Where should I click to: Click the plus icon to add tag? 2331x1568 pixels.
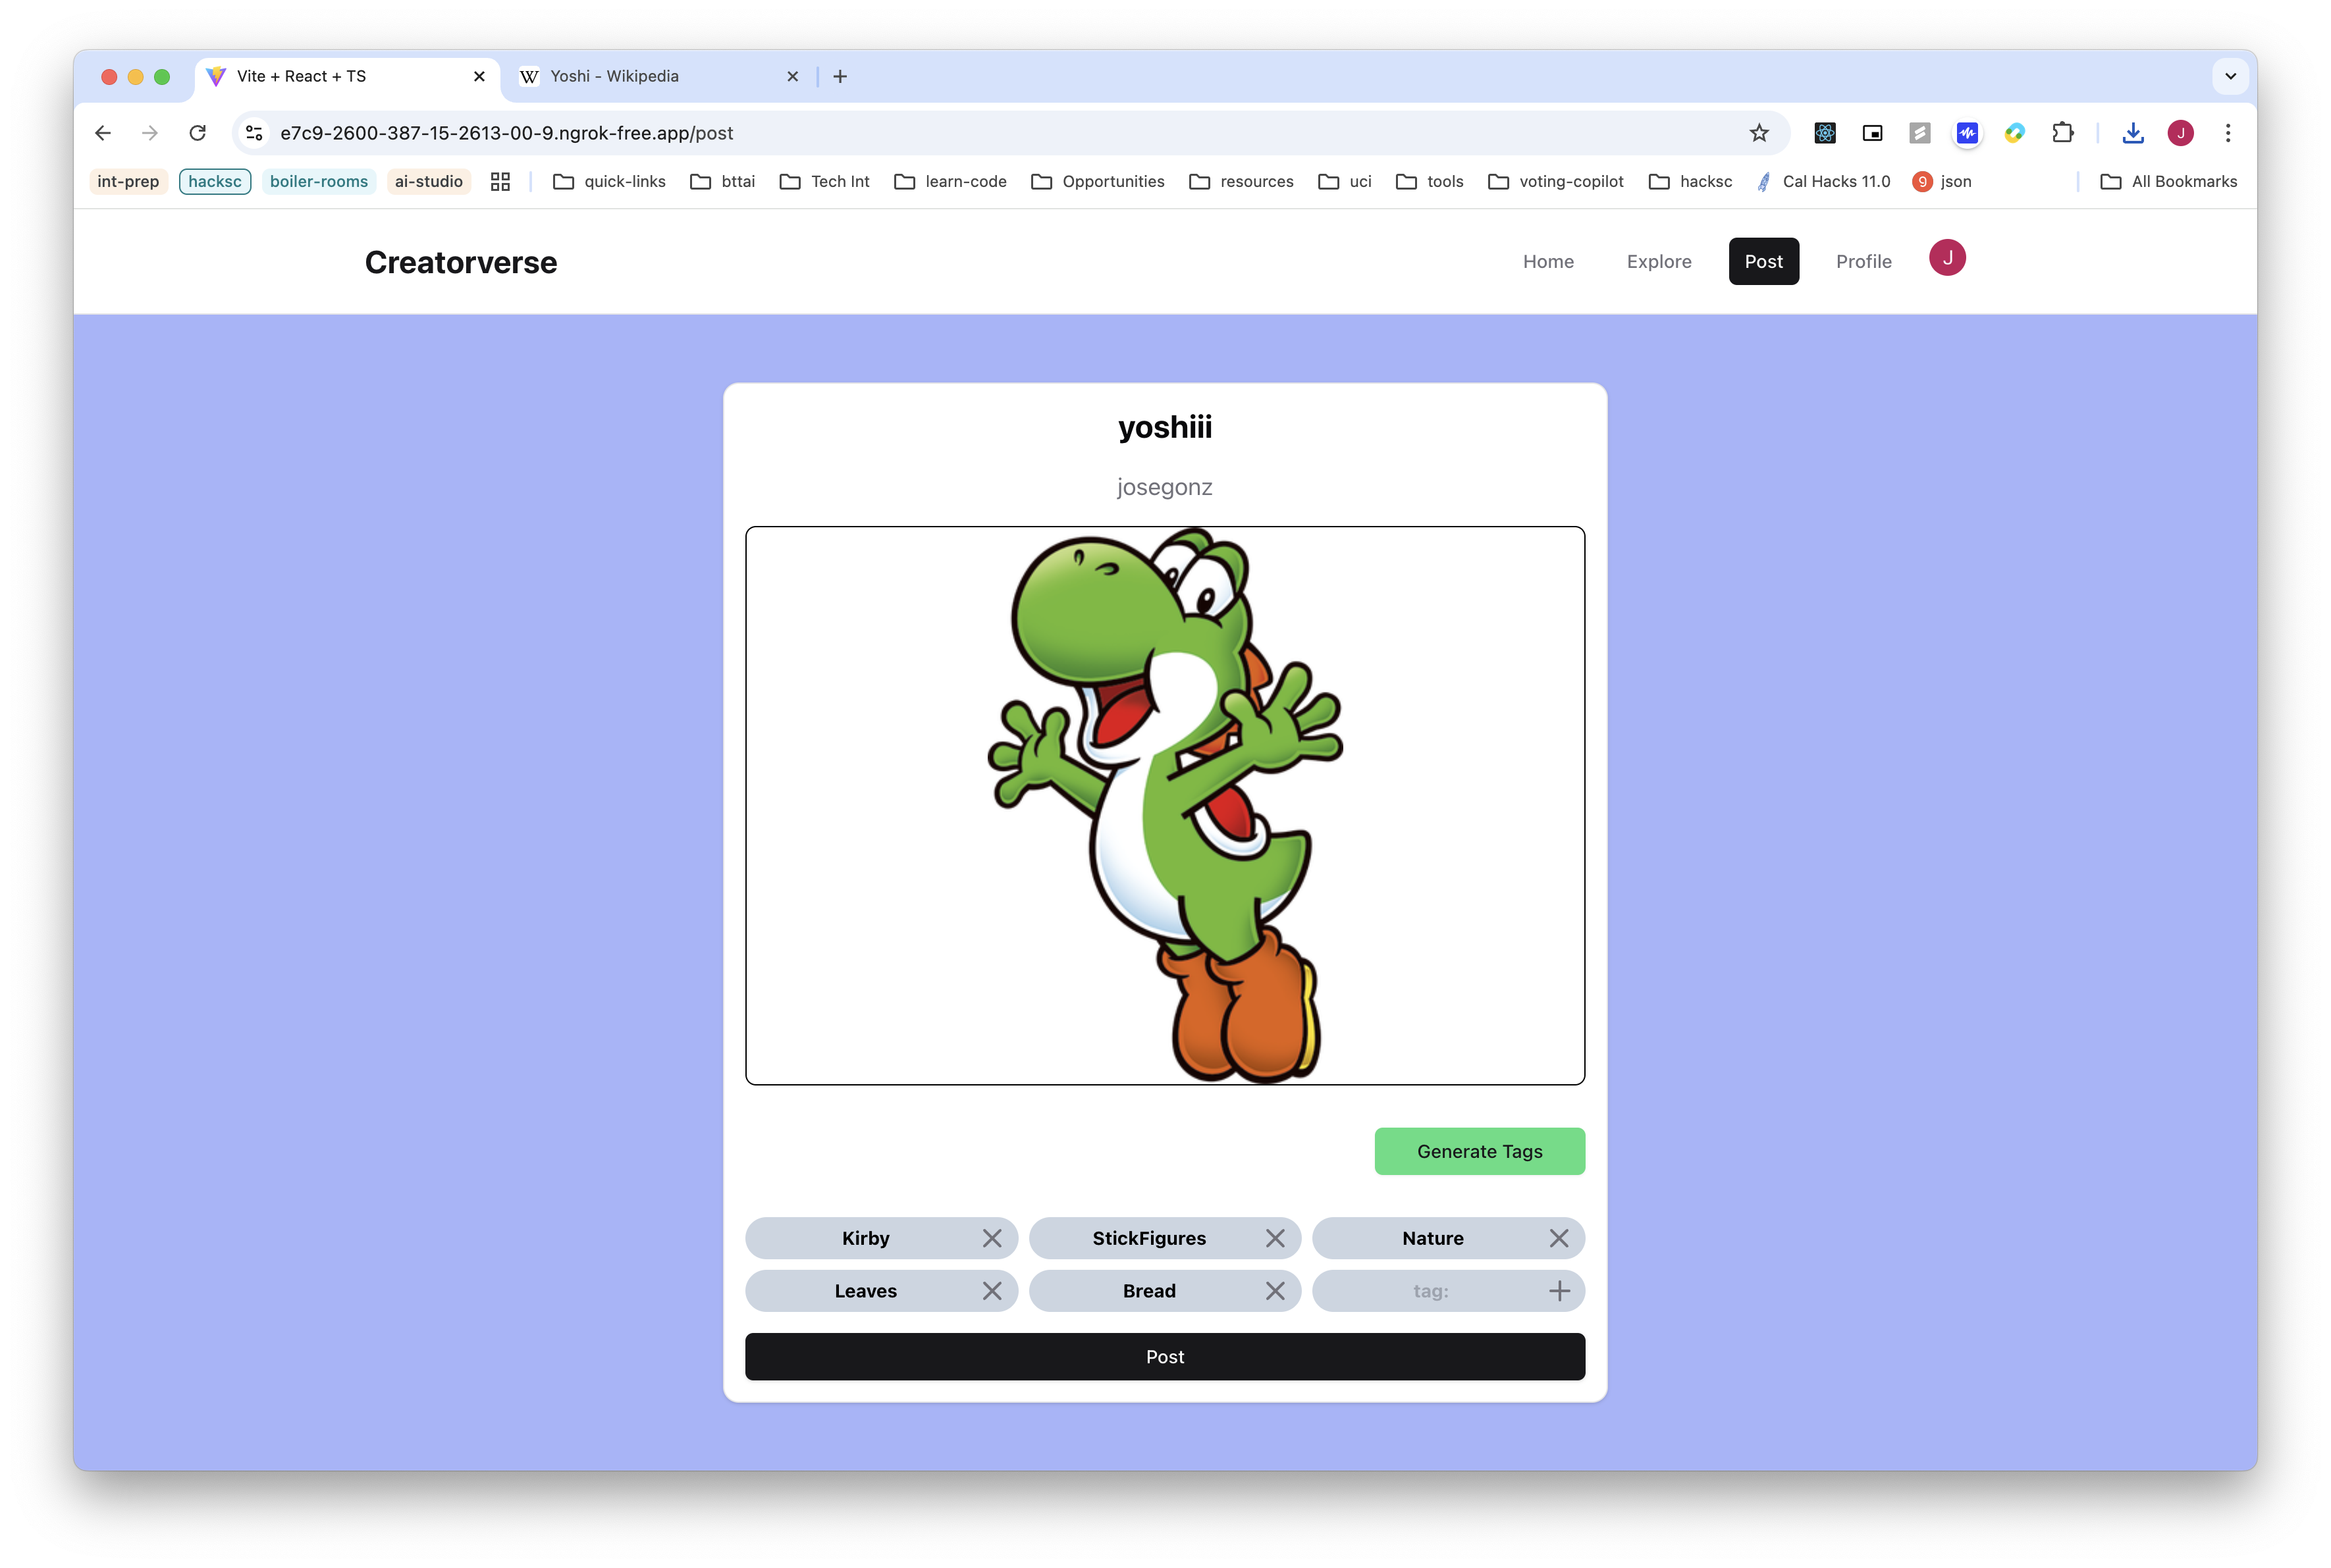(1558, 1291)
